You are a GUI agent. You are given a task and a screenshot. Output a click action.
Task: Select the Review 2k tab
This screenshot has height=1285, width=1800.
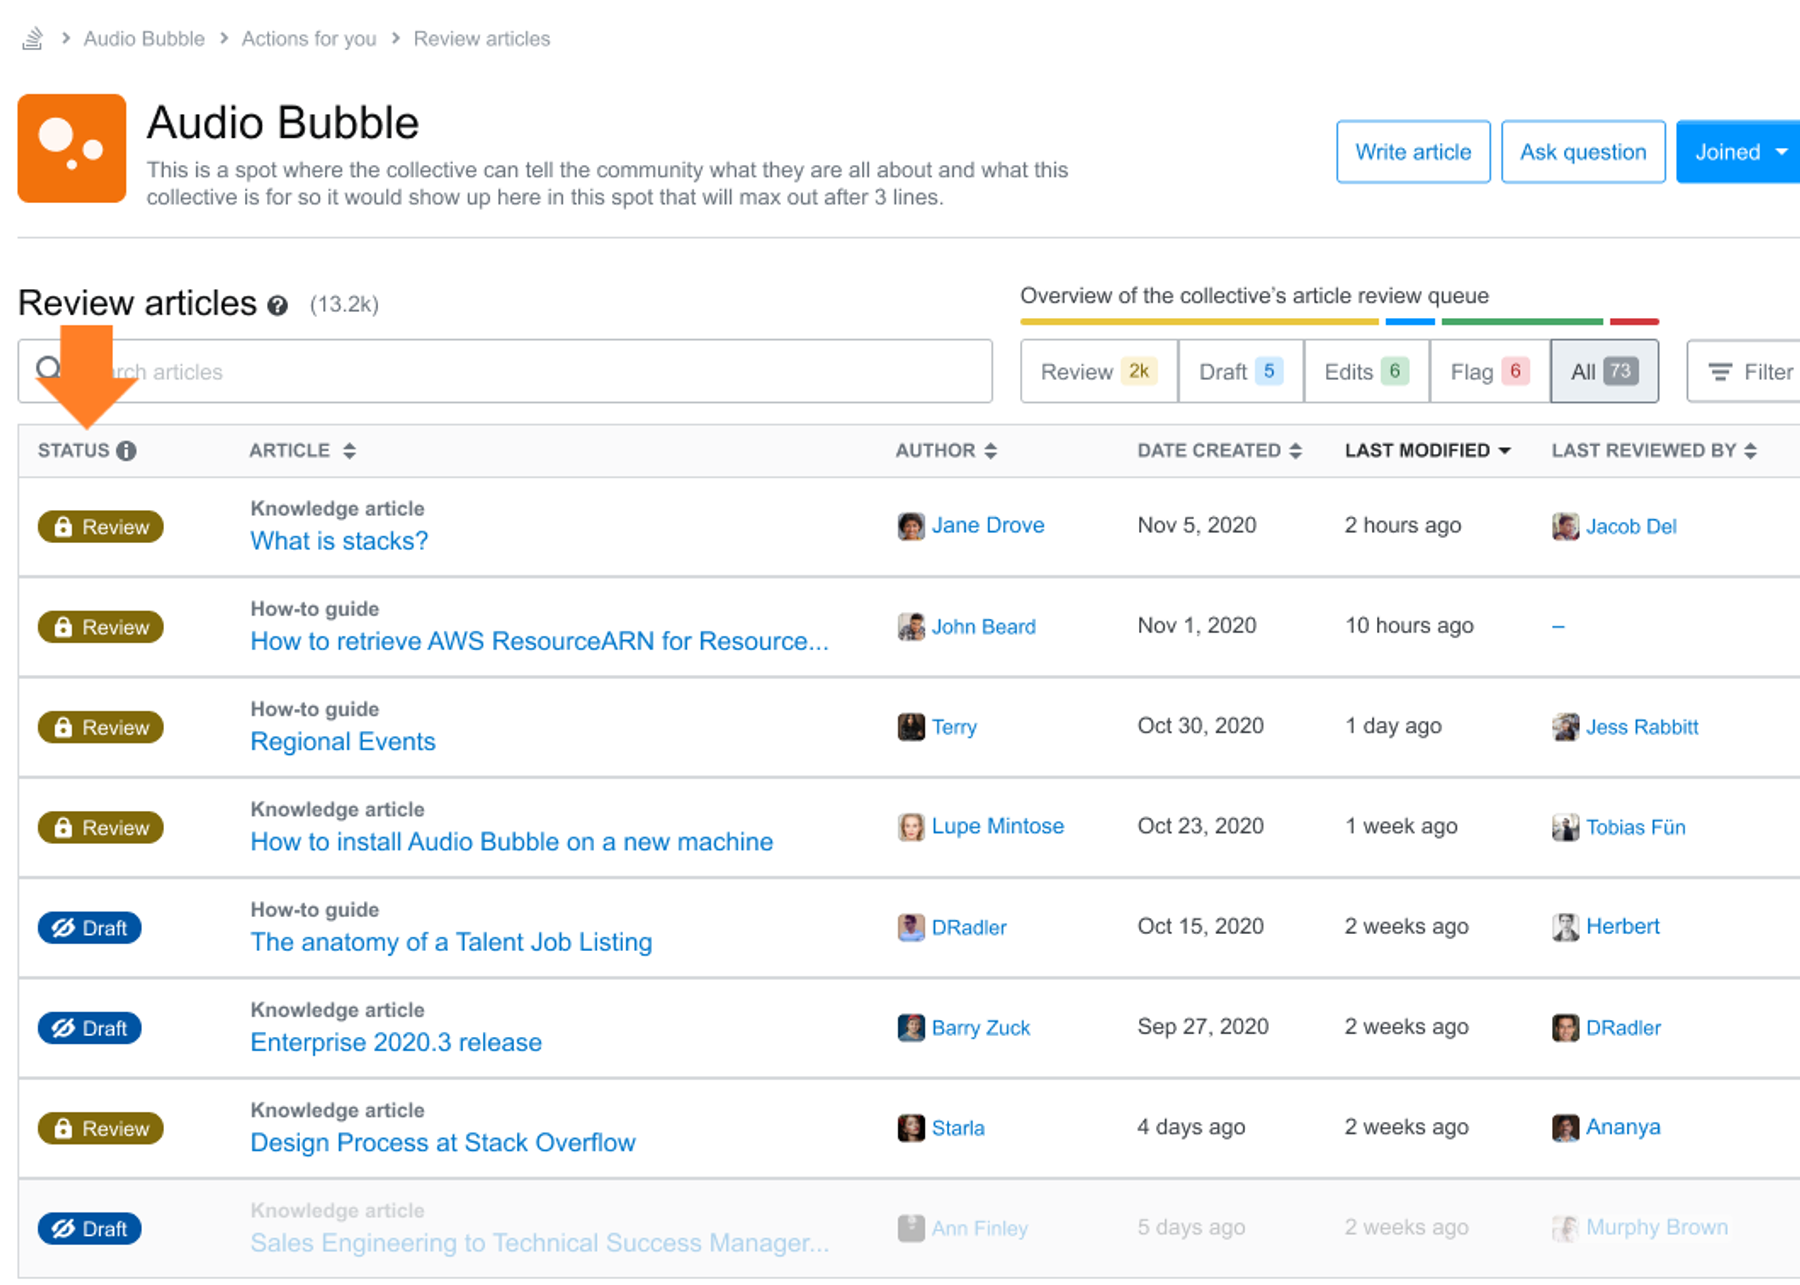pos(1099,372)
